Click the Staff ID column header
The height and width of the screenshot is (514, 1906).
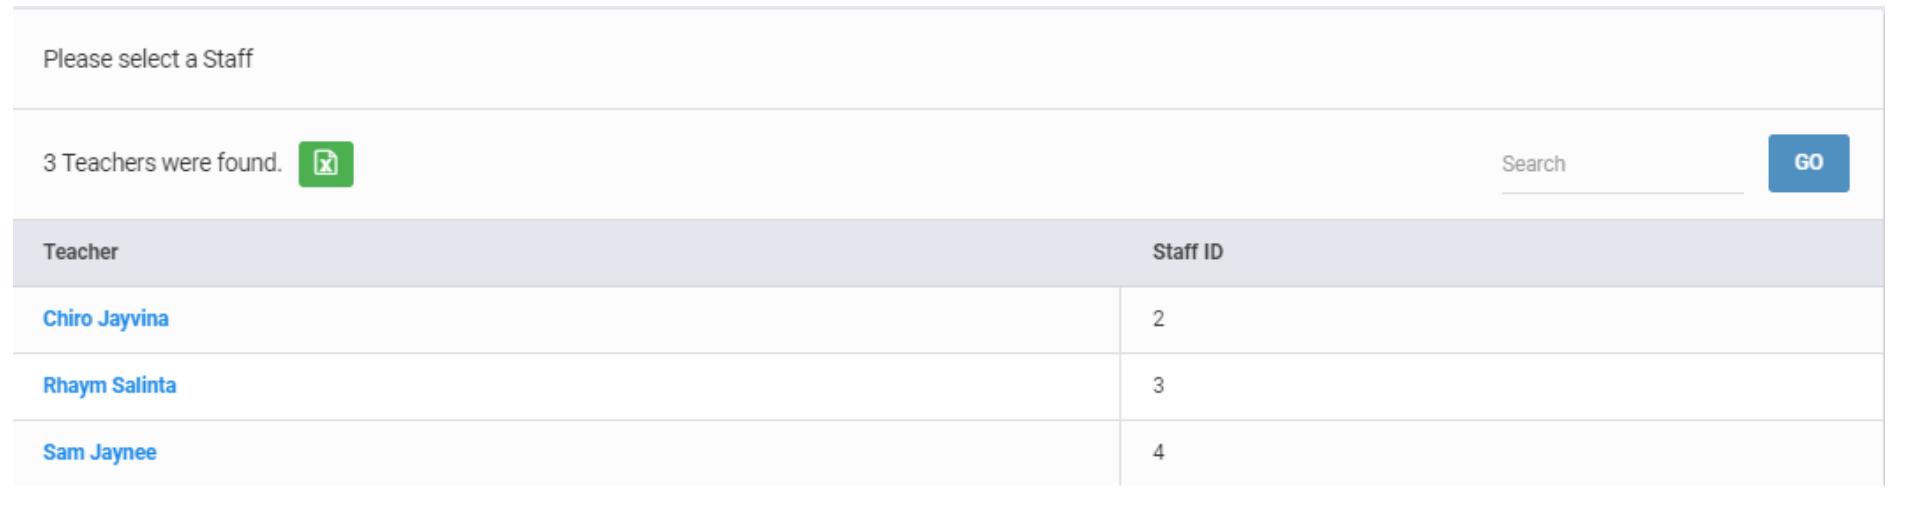pos(1187,252)
